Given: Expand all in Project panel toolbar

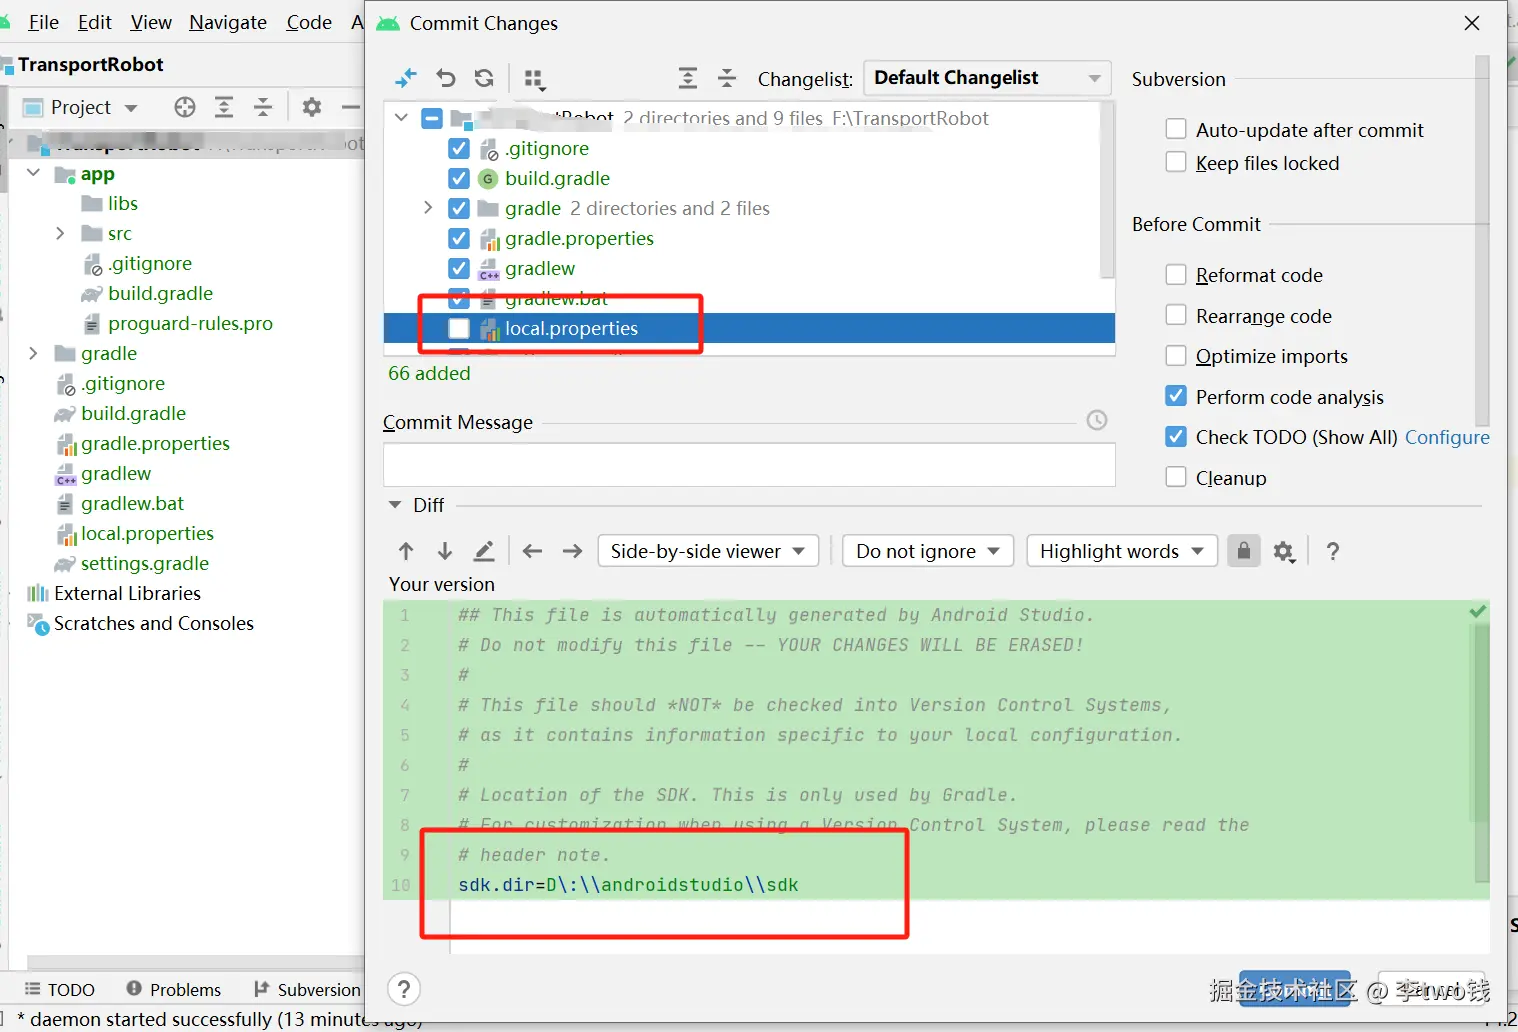Looking at the screenshot, I should pos(224,107).
